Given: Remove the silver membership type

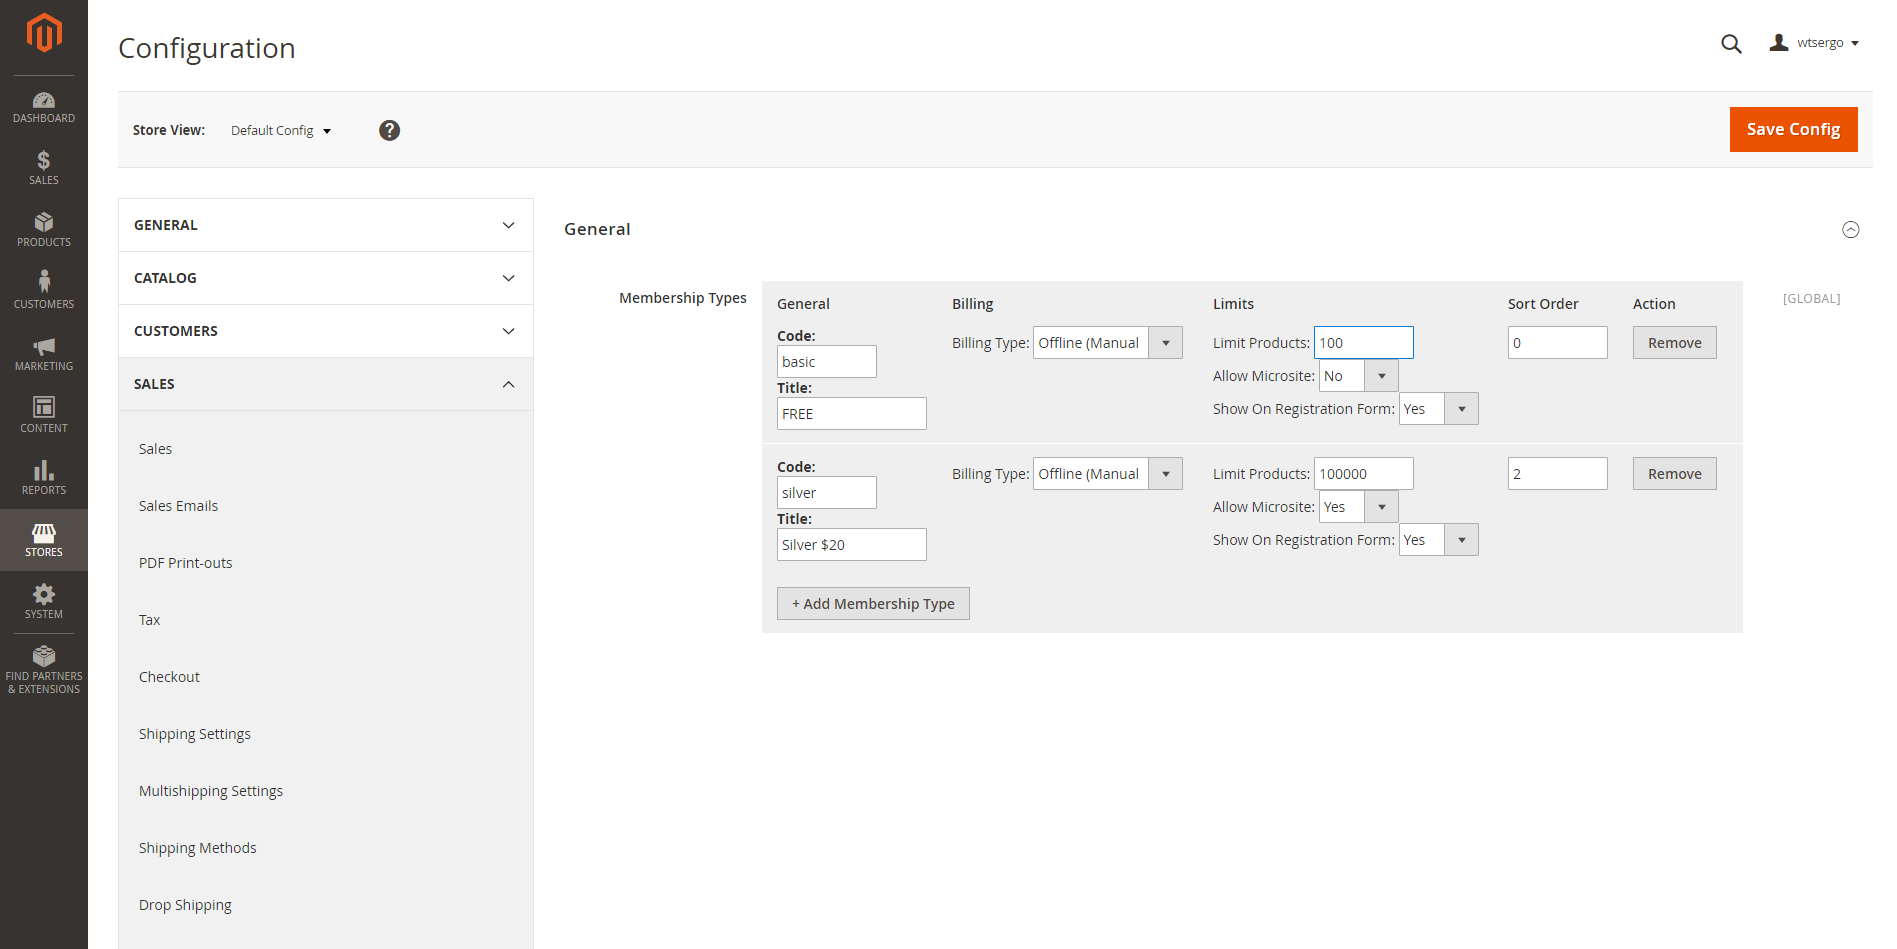Looking at the screenshot, I should 1675,474.
